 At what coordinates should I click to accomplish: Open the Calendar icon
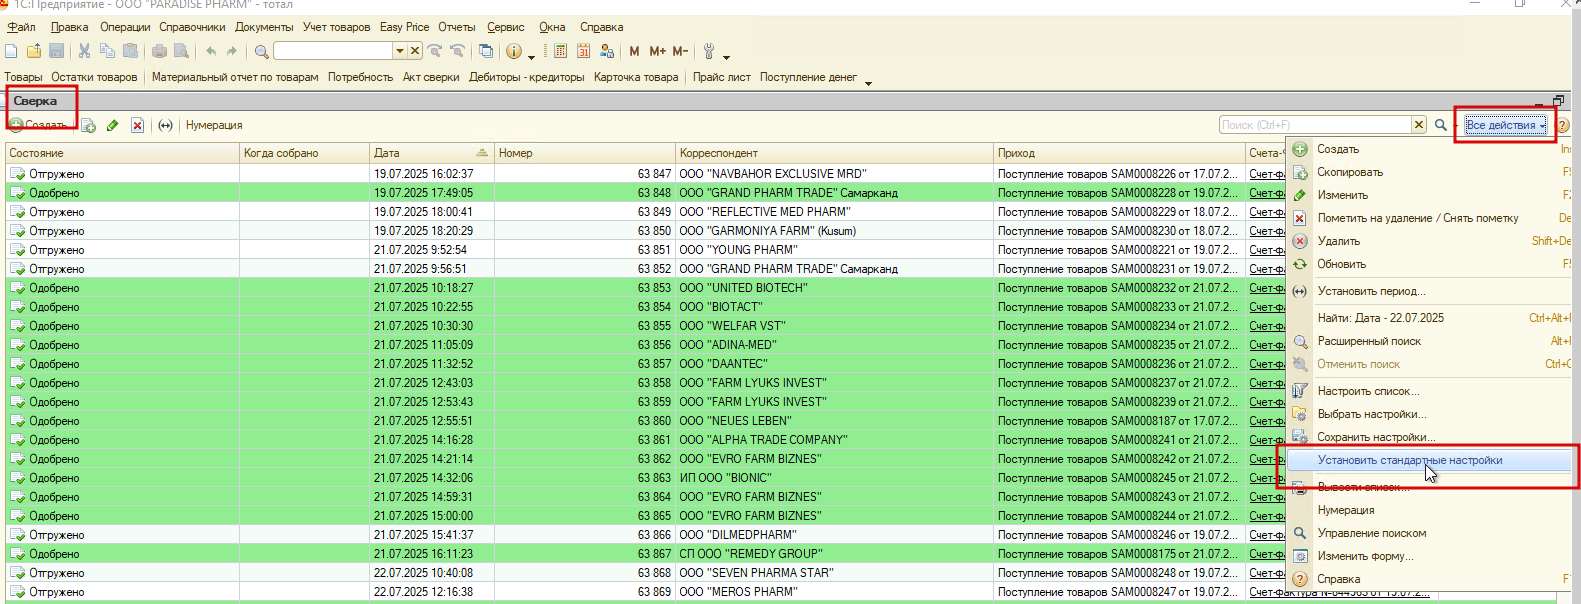[583, 51]
